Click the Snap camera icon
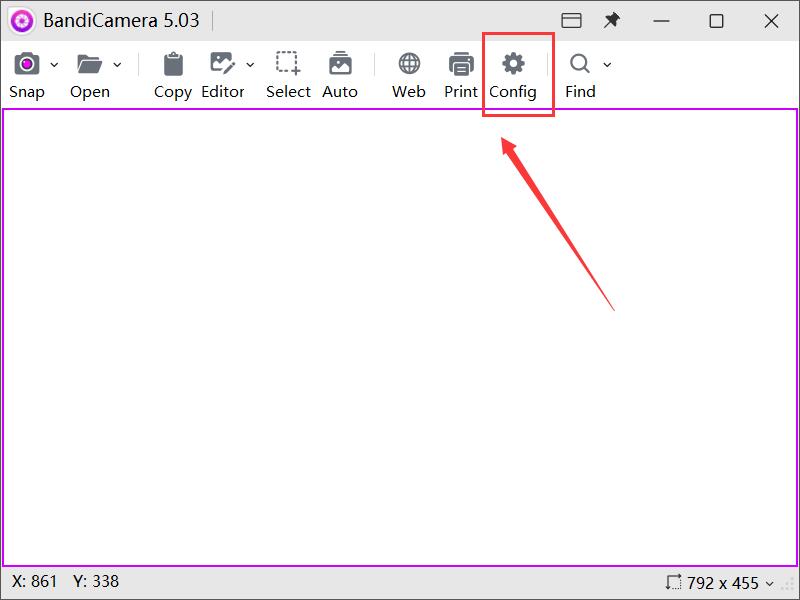Viewport: 800px width, 600px height. pos(27,65)
